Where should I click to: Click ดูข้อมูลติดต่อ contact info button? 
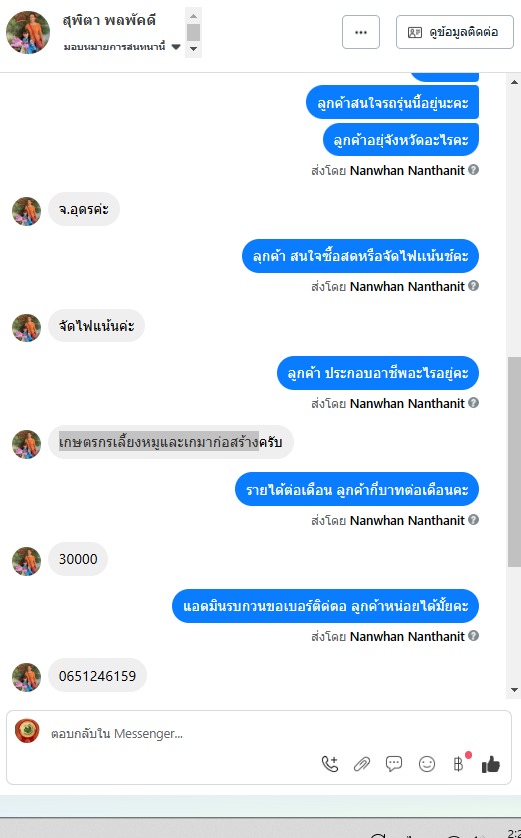(455, 32)
